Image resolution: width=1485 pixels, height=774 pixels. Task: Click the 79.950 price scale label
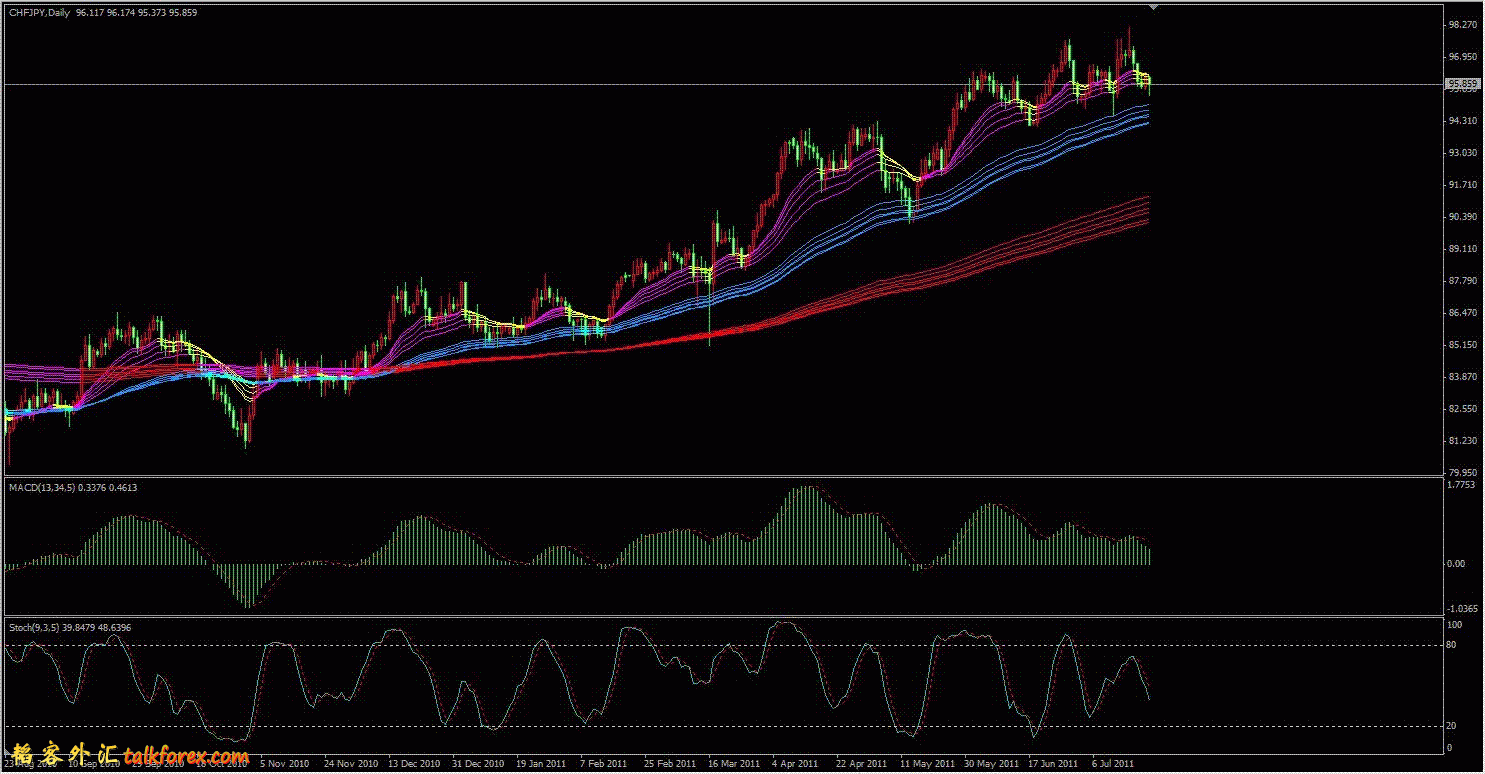click(1463, 473)
